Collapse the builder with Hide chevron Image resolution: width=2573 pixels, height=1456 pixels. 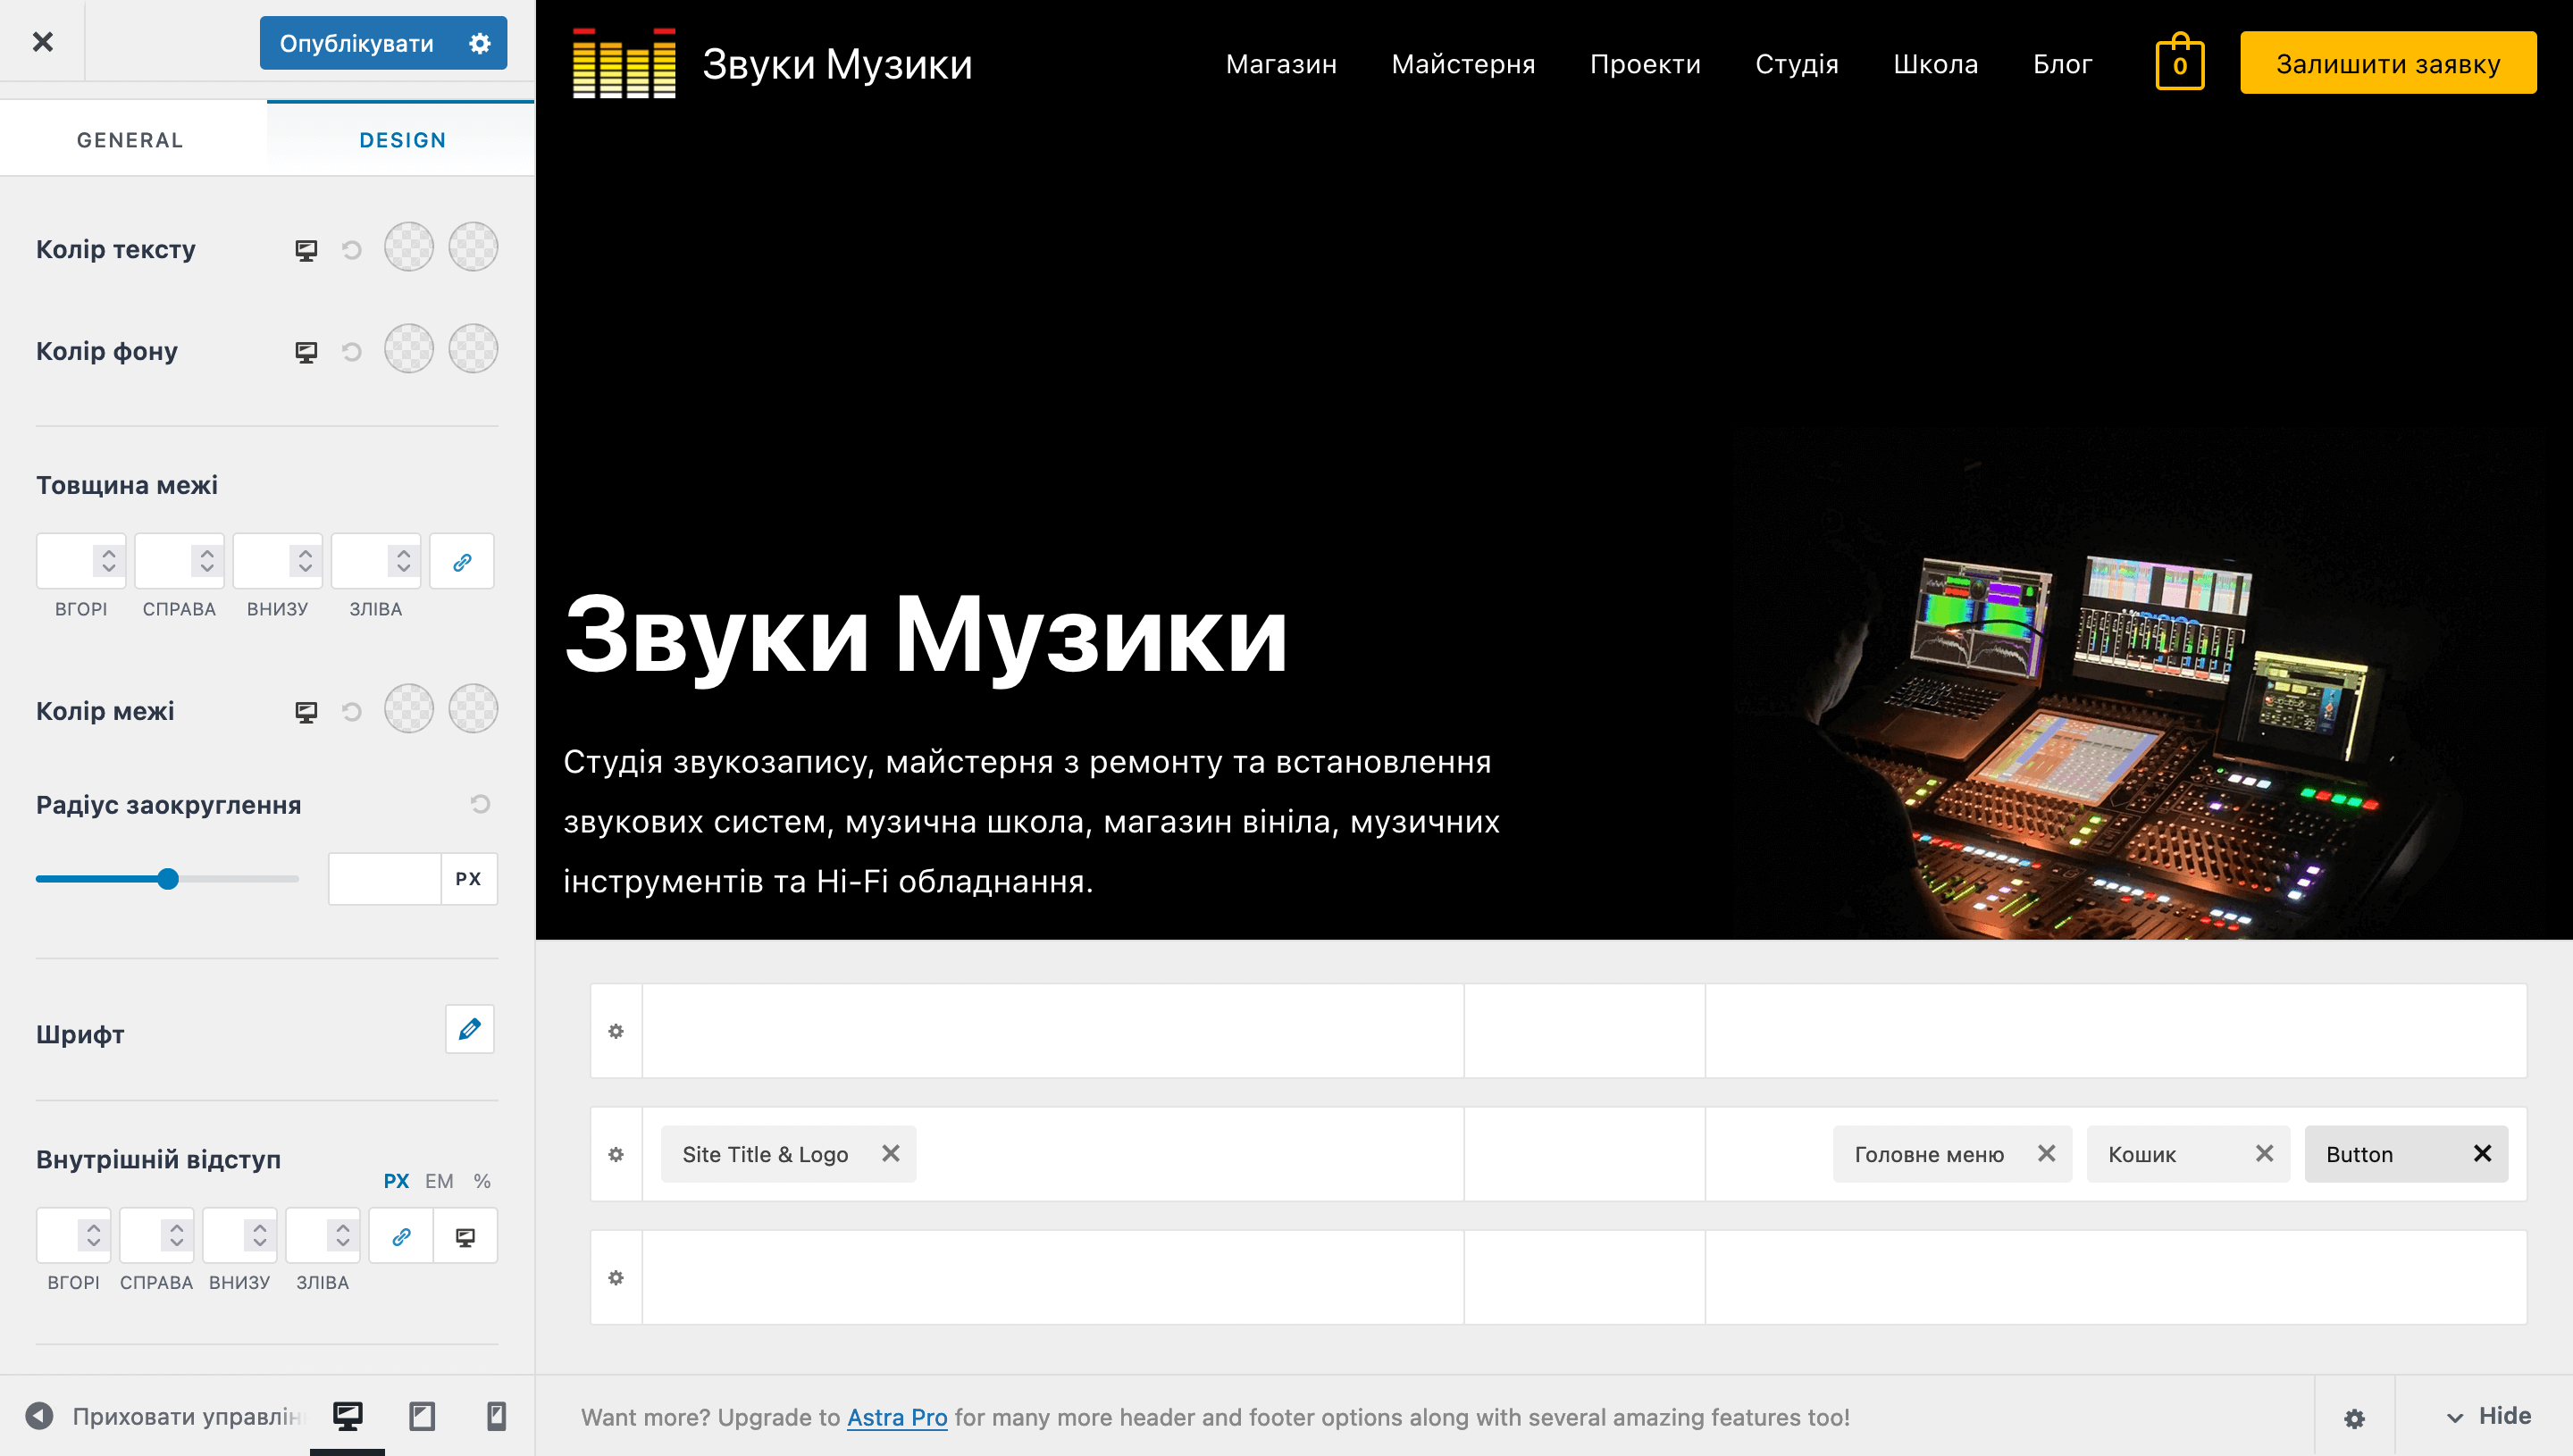[x=2489, y=1416]
